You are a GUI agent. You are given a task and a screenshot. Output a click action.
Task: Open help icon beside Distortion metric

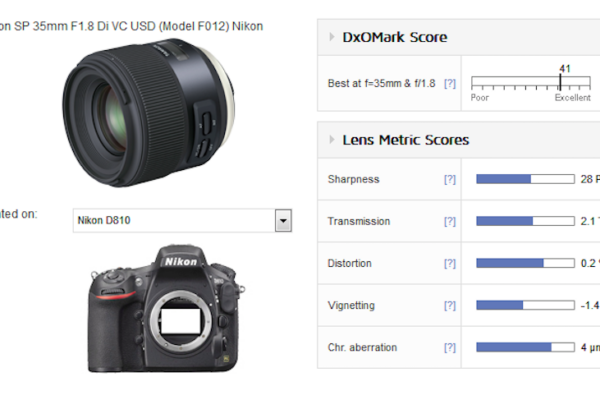click(450, 263)
